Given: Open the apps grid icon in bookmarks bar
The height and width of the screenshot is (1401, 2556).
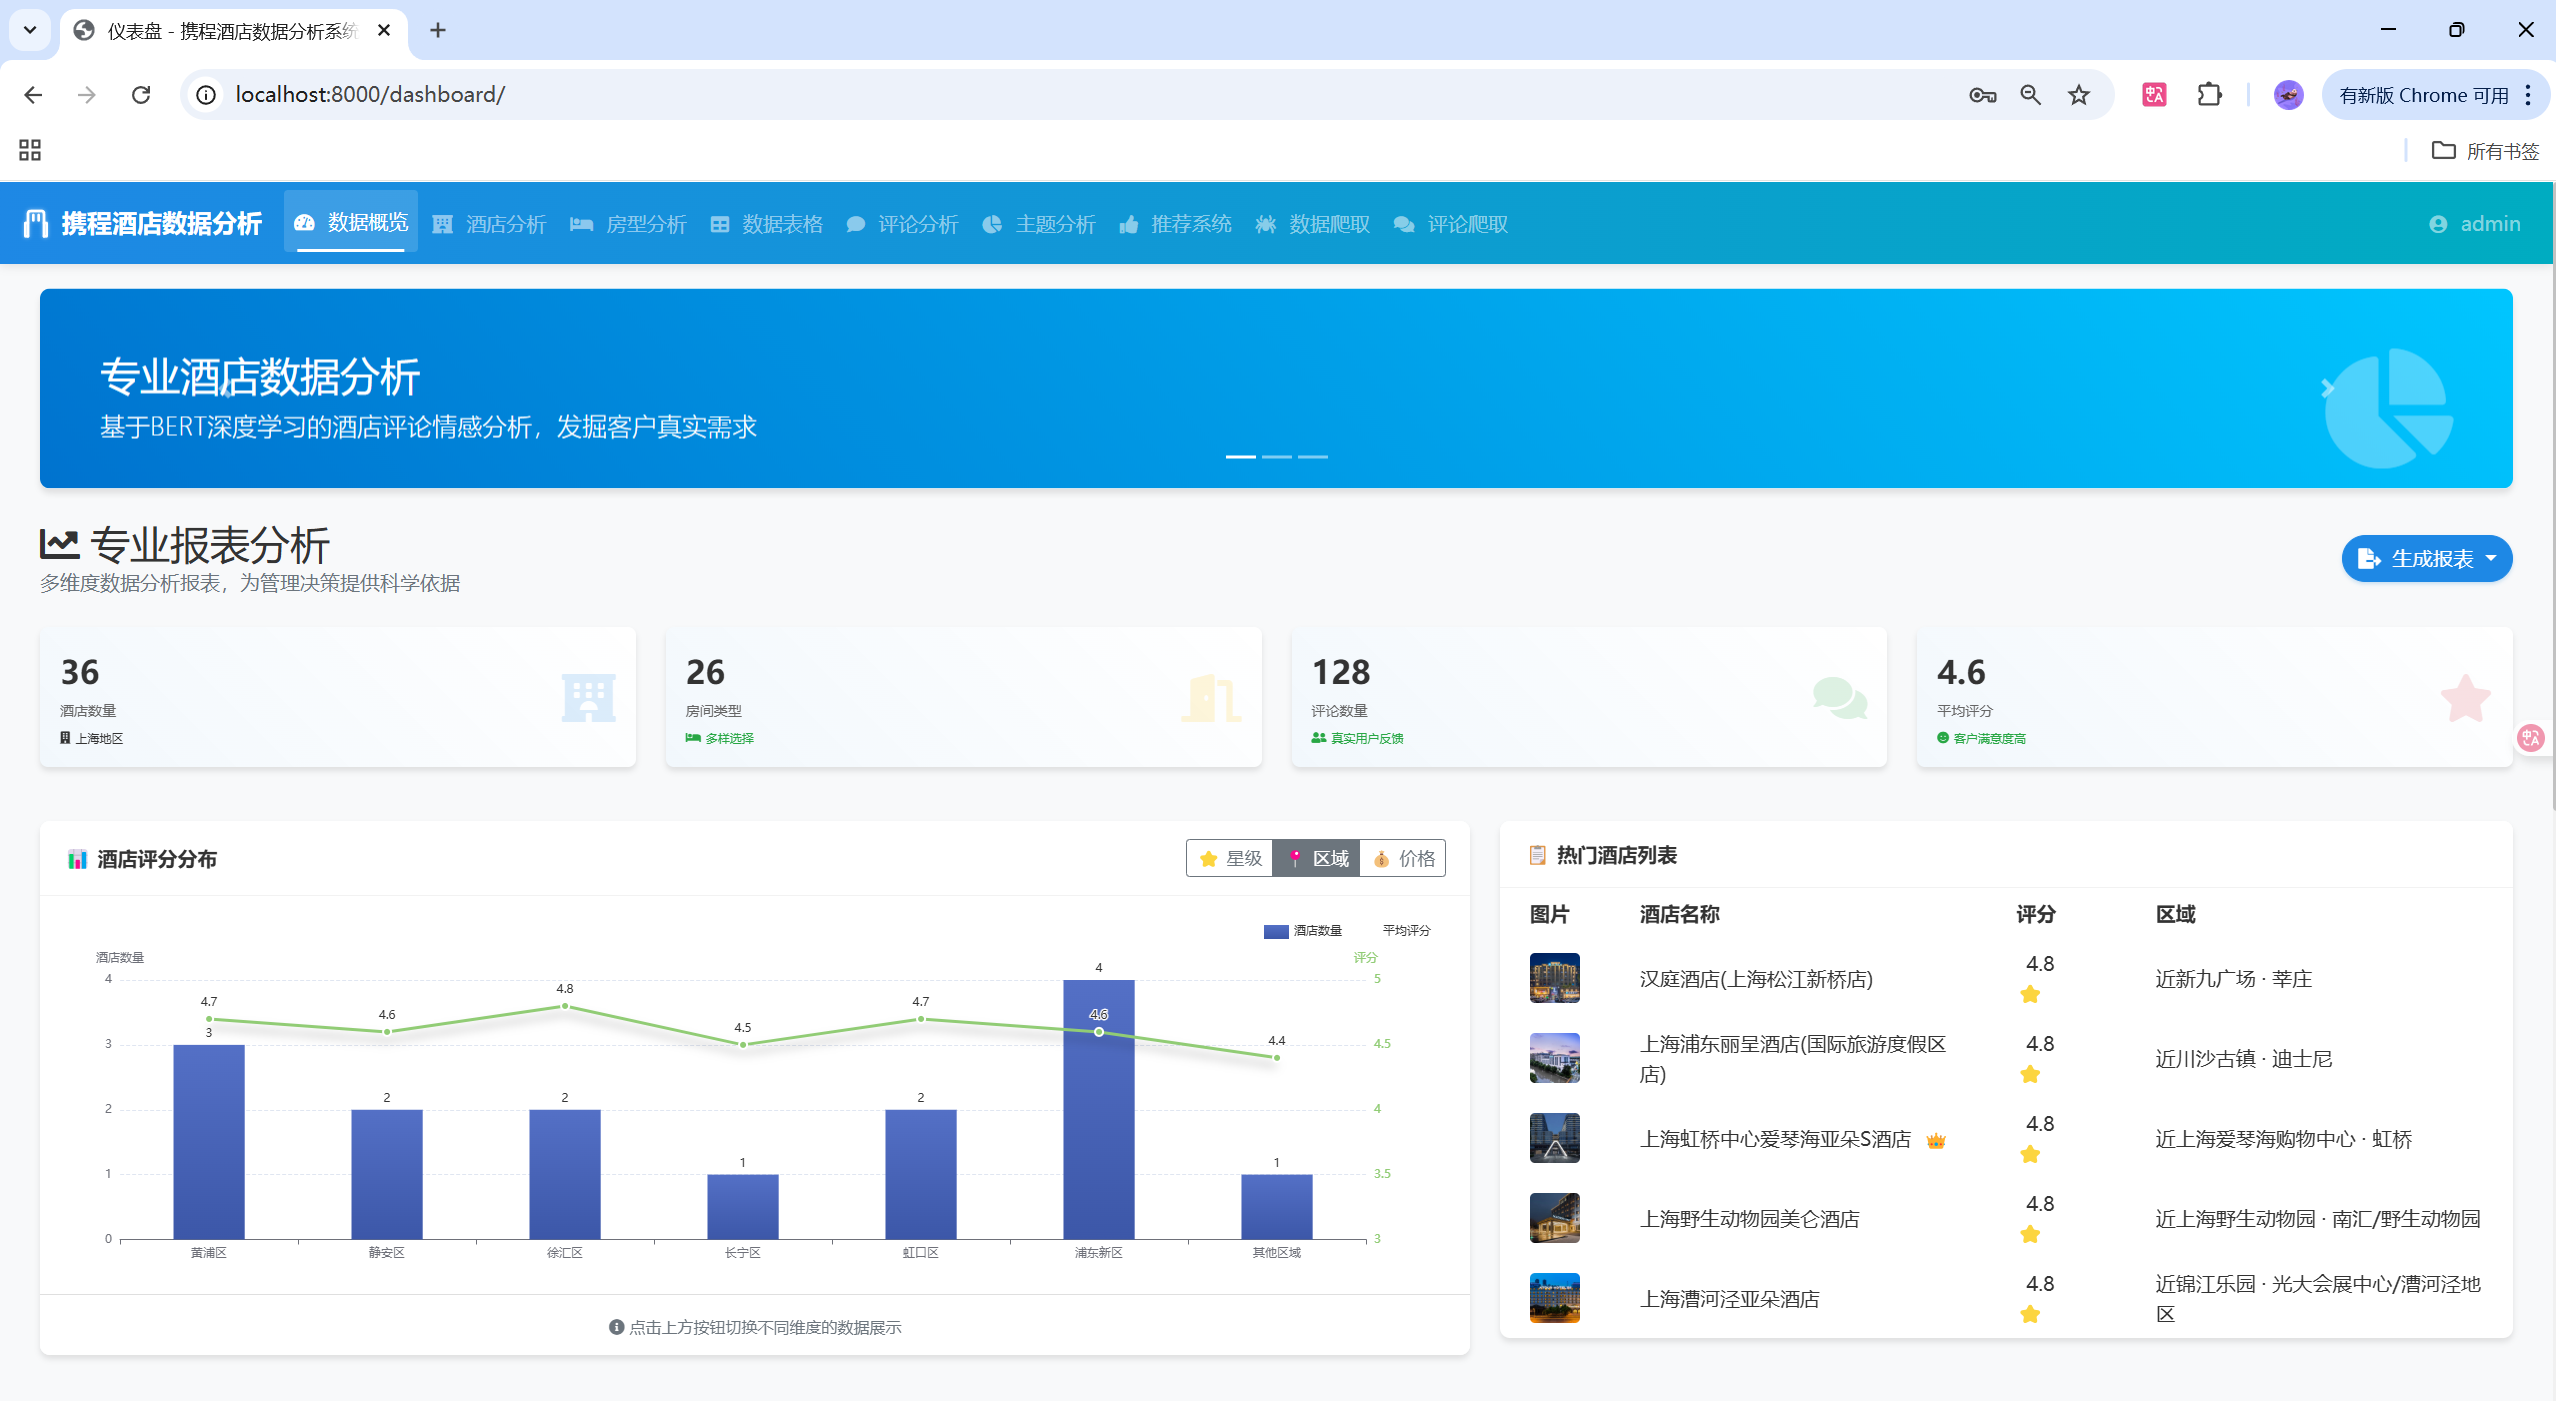Looking at the screenshot, I should tap(30, 150).
